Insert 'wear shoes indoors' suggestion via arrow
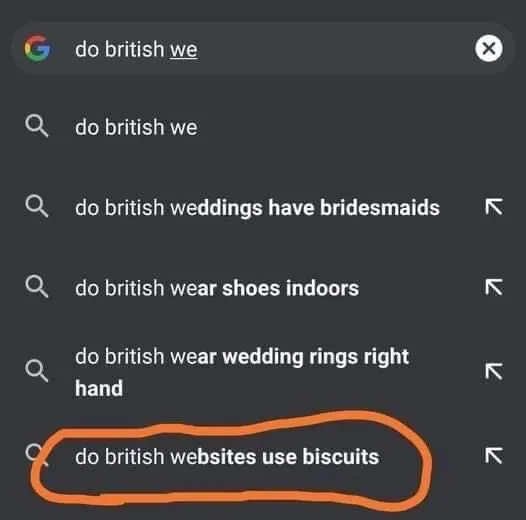 tap(494, 287)
